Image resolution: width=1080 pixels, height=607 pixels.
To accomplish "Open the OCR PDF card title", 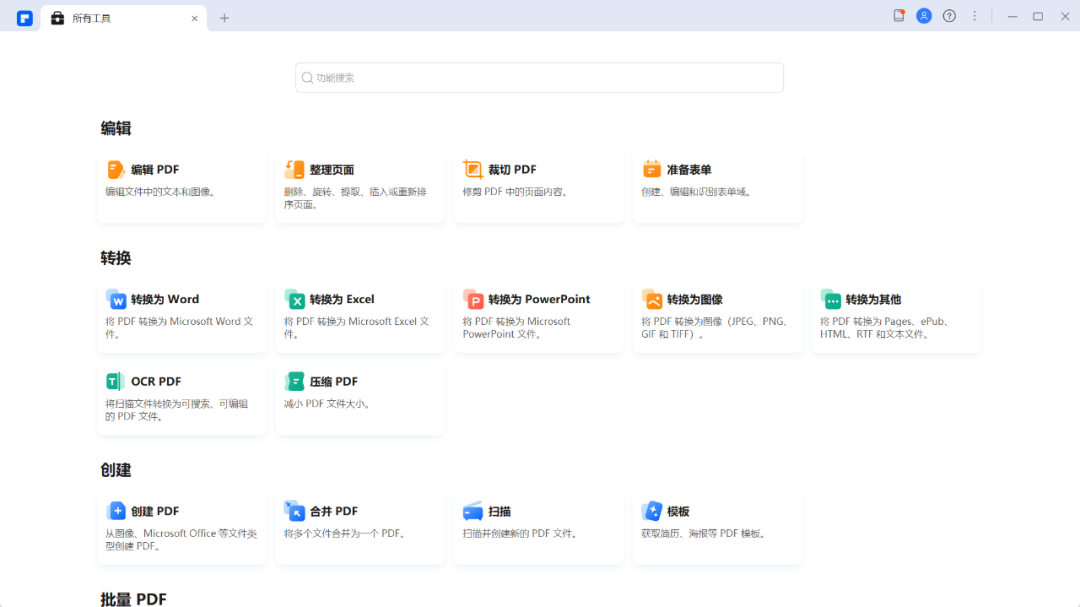I will pyautogui.click(x=156, y=381).
